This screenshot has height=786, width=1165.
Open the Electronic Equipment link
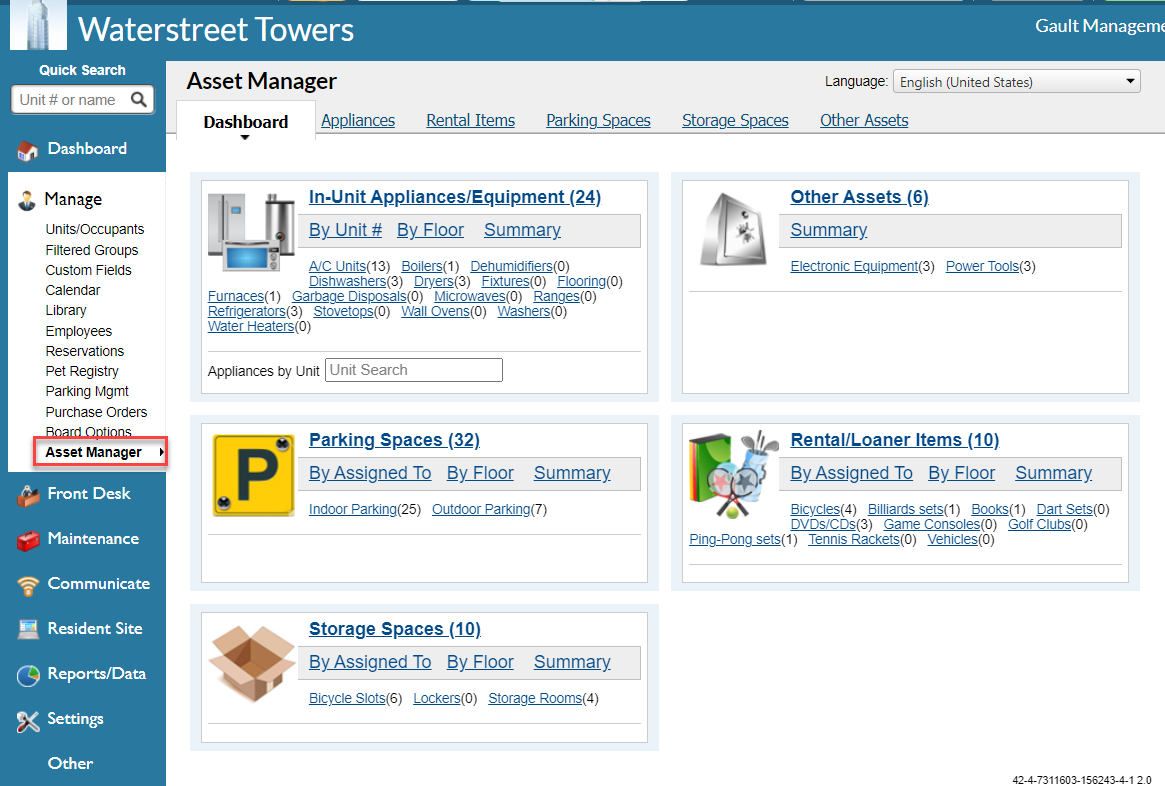[854, 266]
